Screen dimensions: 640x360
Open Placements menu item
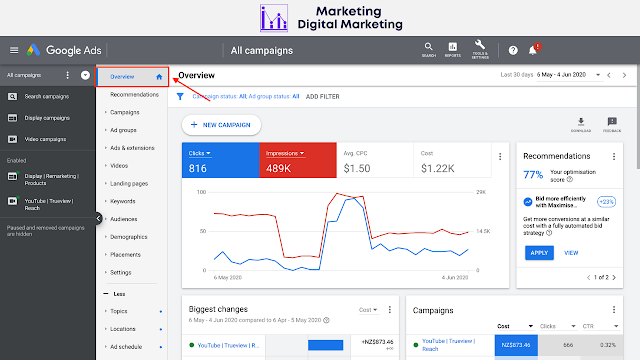[x=125, y=255]
